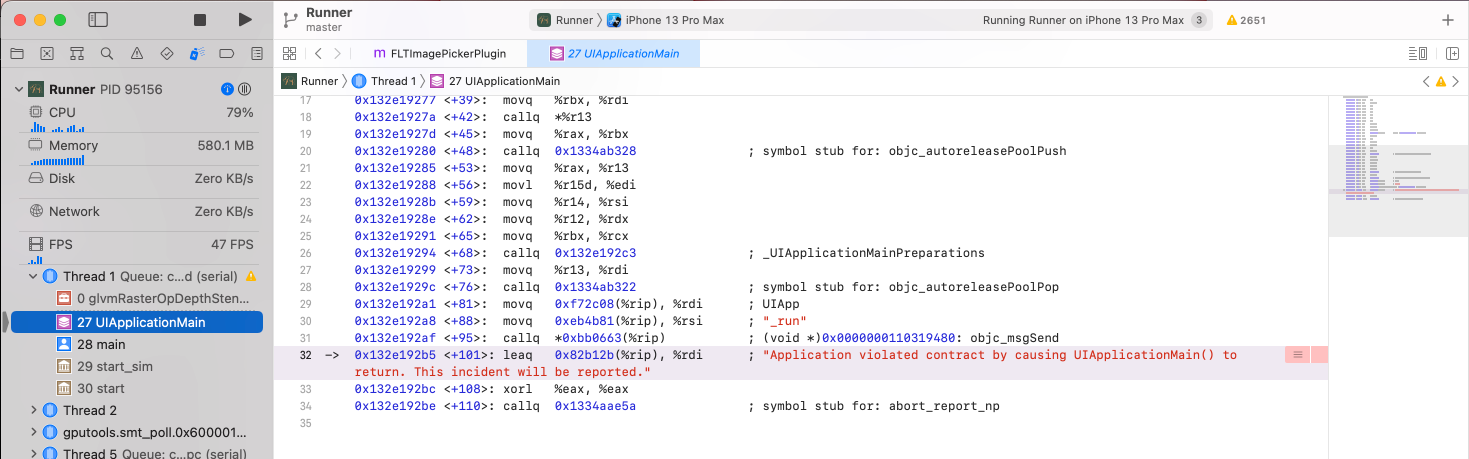Switch to the FLTImagePickerPlugin tab
Viewport: 1469px width, 459px height.
[x=440, y=53]
